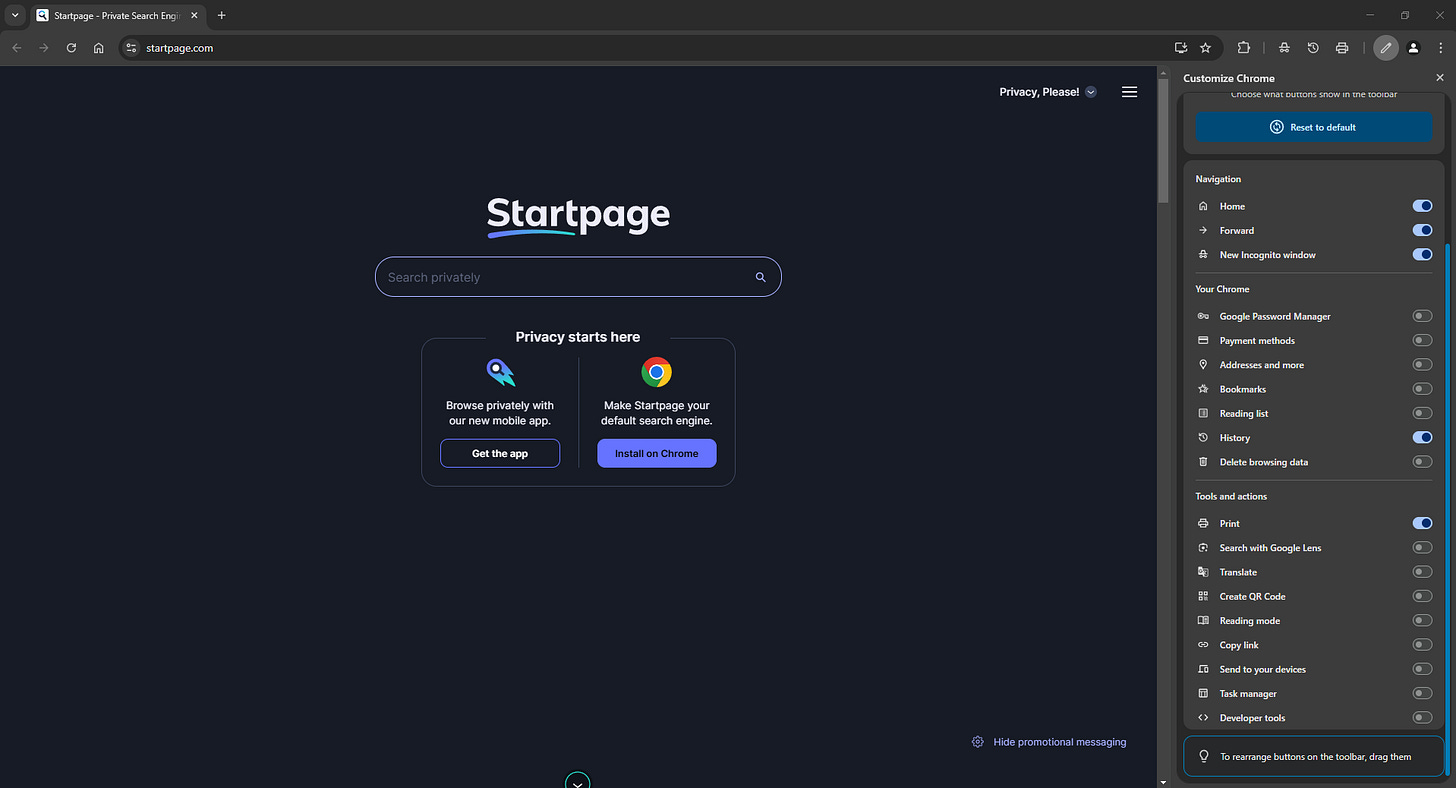Click the magnifier icon in Startpage search box
The image size is (1456, 788).
(761, 277)
